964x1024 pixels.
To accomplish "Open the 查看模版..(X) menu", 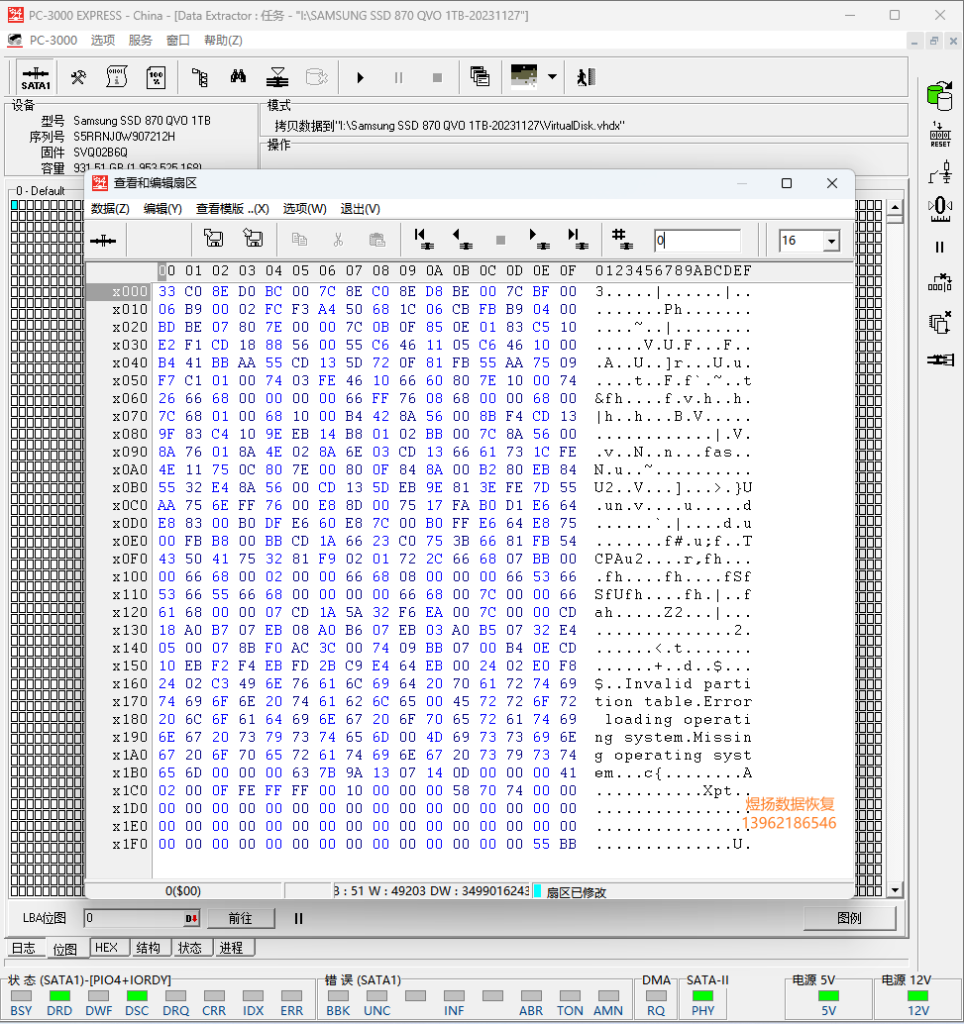I will pyautogui.click(x=233, y=209).
